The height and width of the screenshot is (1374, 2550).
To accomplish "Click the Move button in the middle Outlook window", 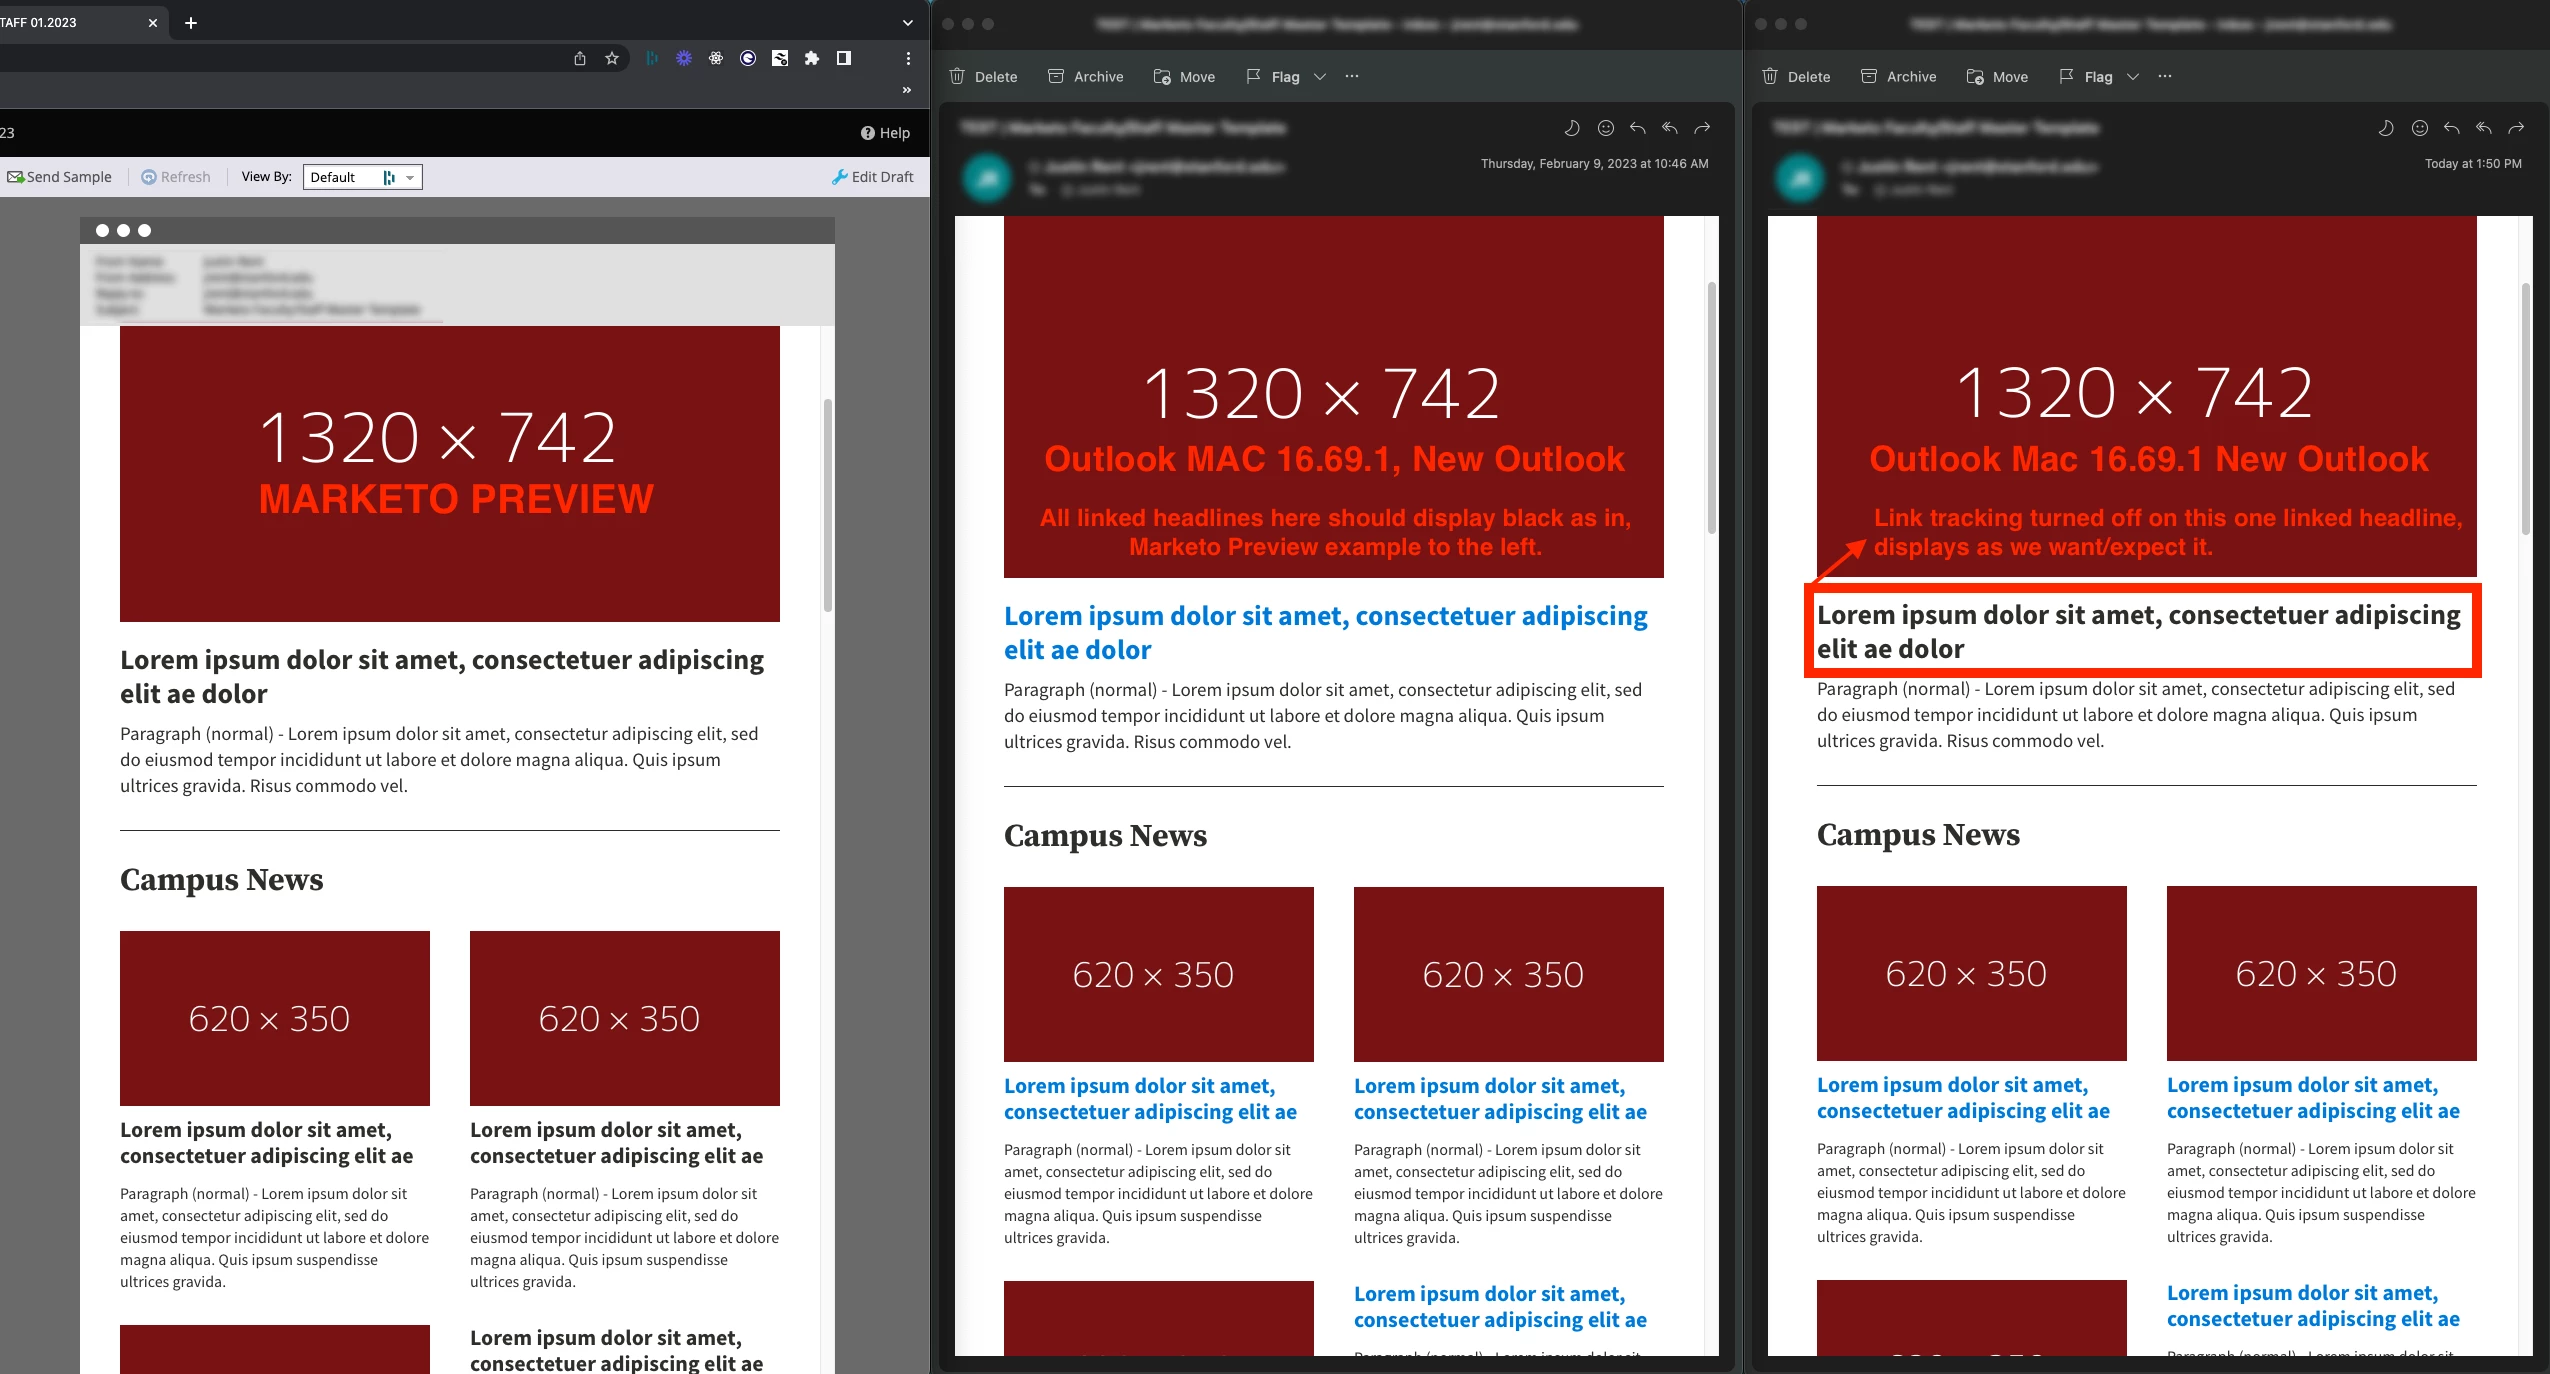I will [1184, 77].
